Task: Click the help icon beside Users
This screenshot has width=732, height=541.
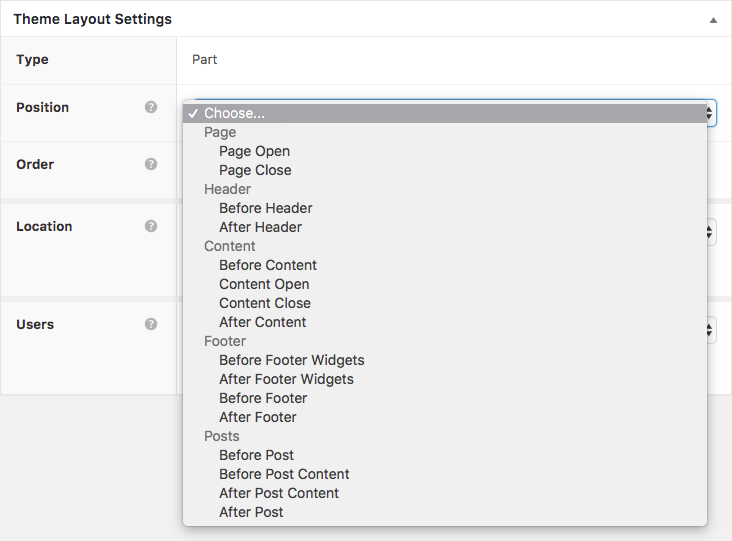Action: (x=151, y=324)
